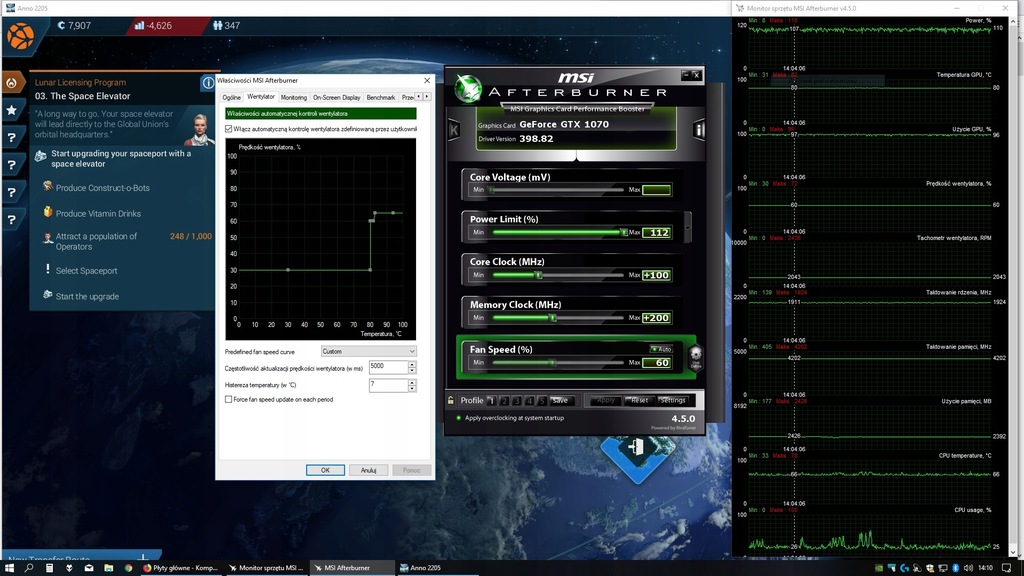Image resolution: width=1024 pixels, height=576 pixels.
Task: Click the Apply button in Afterburner
Action: point(605,400)
